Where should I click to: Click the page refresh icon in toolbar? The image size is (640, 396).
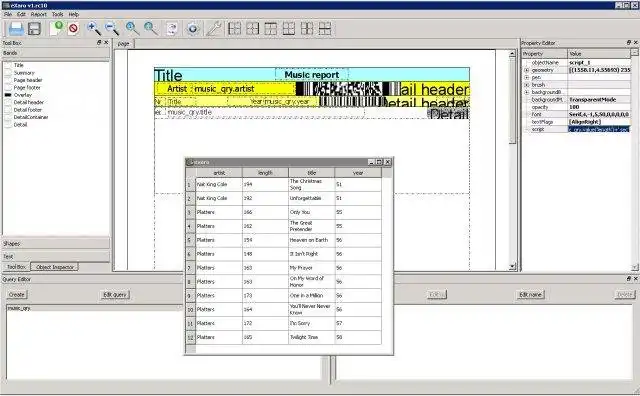pos(172,29)
